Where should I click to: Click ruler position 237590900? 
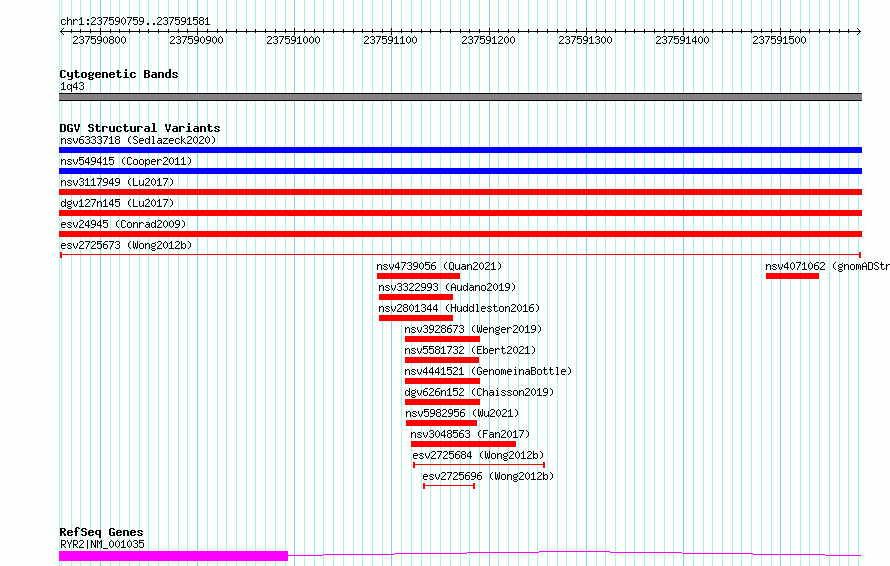click(x=196, y=40)
